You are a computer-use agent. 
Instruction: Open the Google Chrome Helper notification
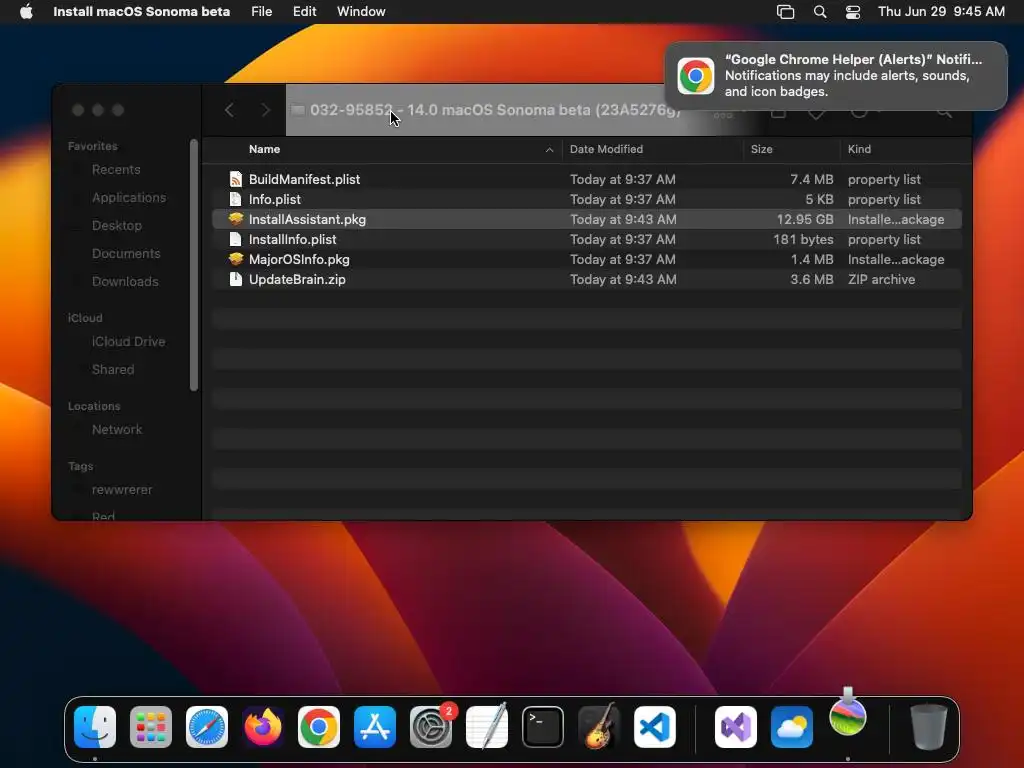coord(836,76)
